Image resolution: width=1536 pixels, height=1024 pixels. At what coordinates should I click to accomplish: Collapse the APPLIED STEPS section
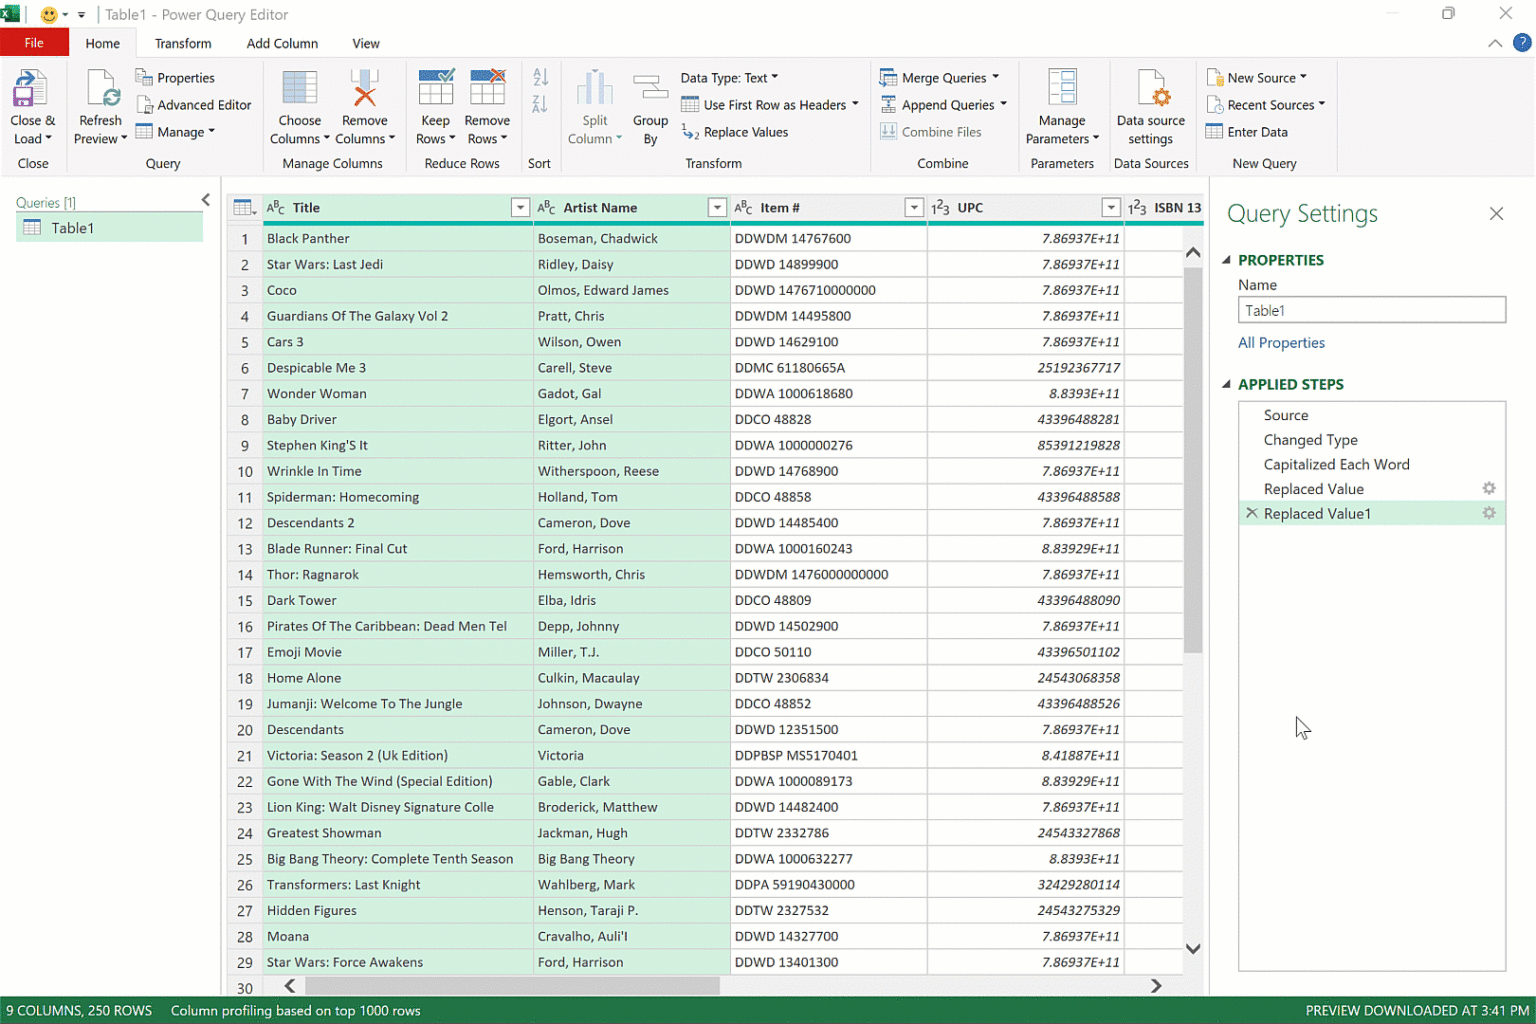coord(1227,384)
